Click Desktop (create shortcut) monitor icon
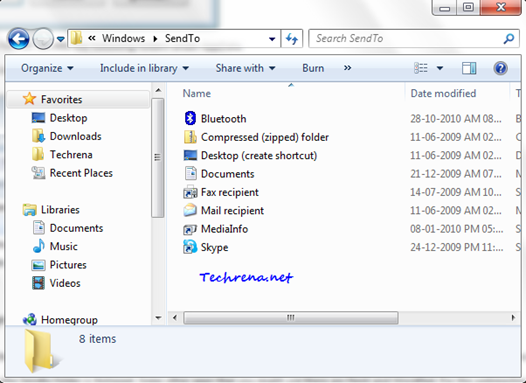The height and width of the screenshot is (383, 526). click(190, 155)
